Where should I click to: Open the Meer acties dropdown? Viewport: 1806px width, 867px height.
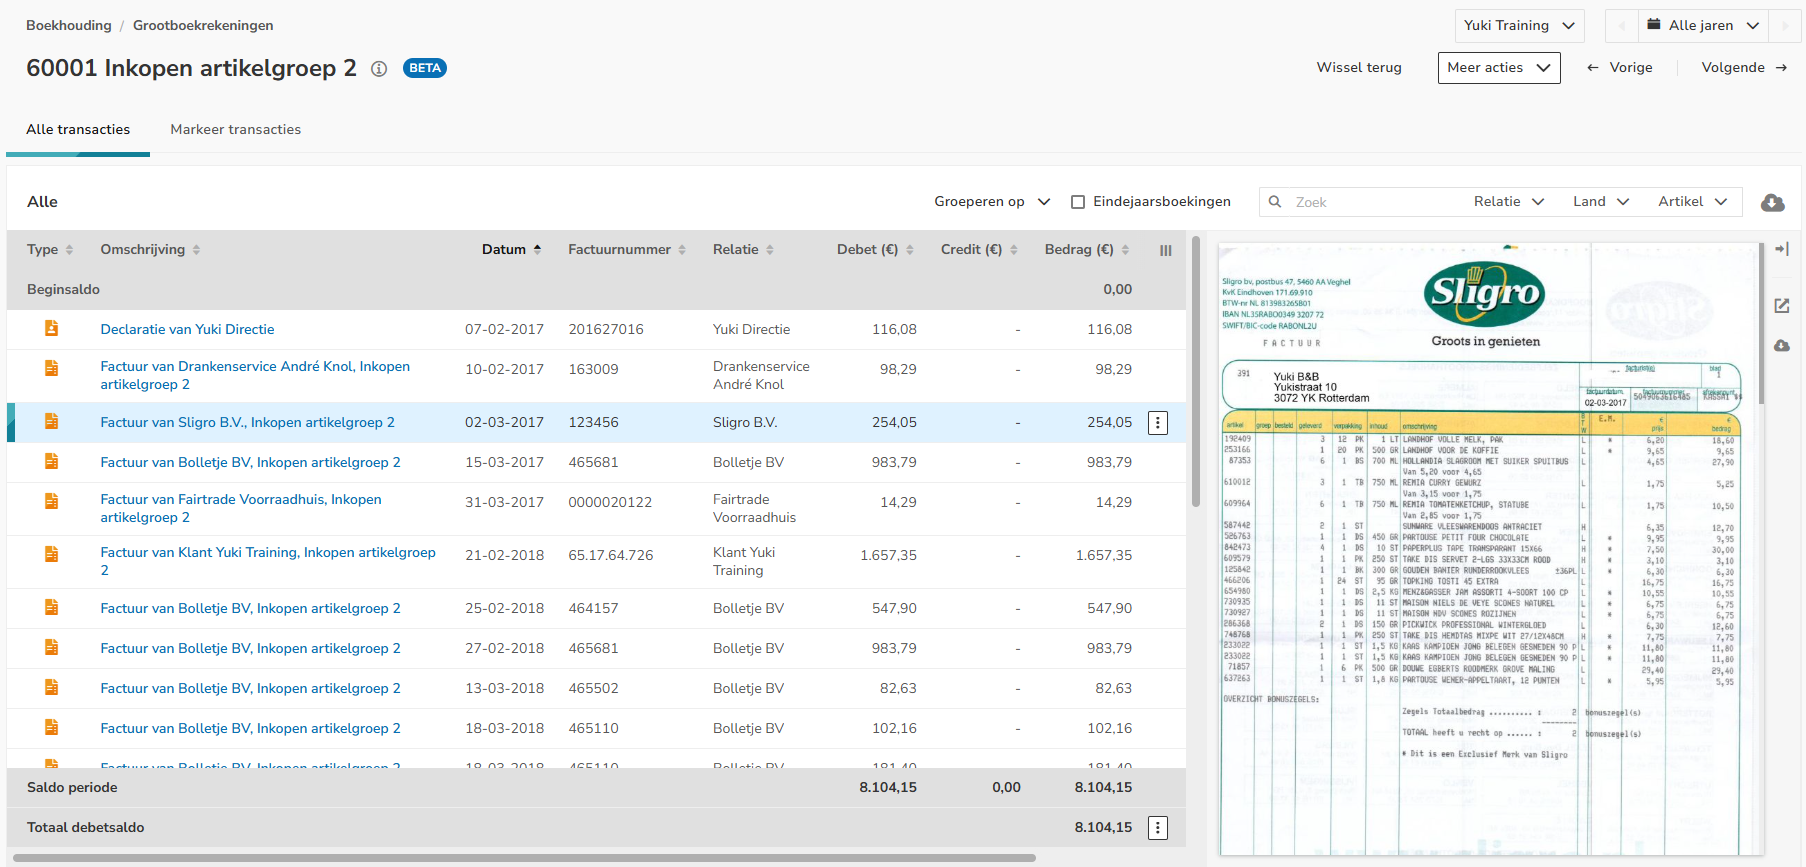pyautogui.click(x=1498, y=68)
